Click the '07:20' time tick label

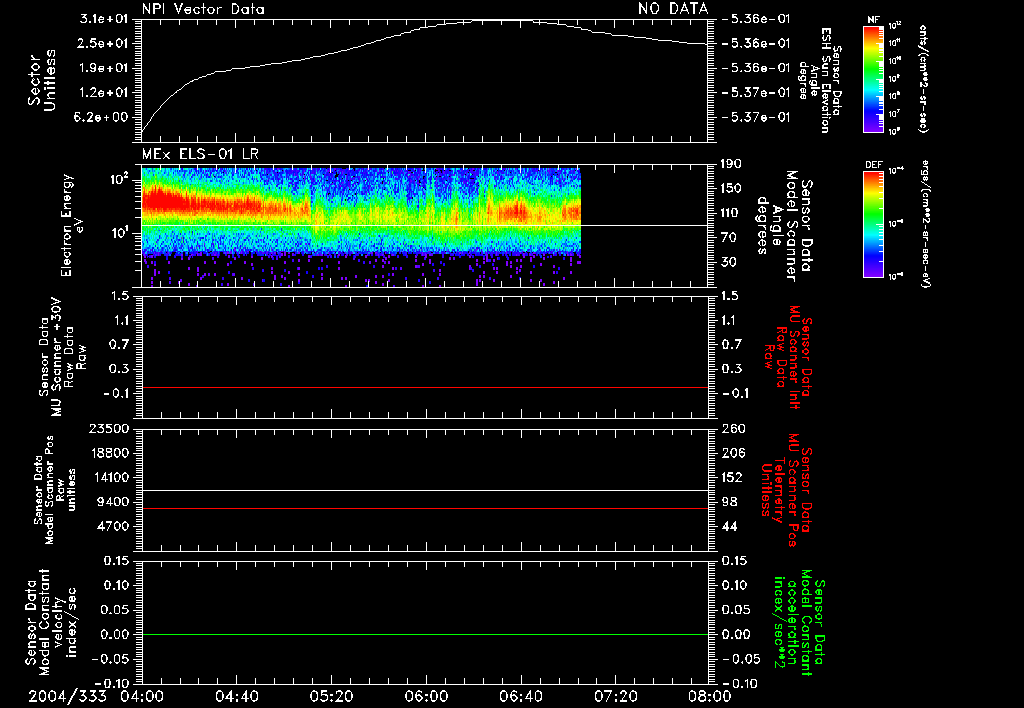click(x=615, y=696)
